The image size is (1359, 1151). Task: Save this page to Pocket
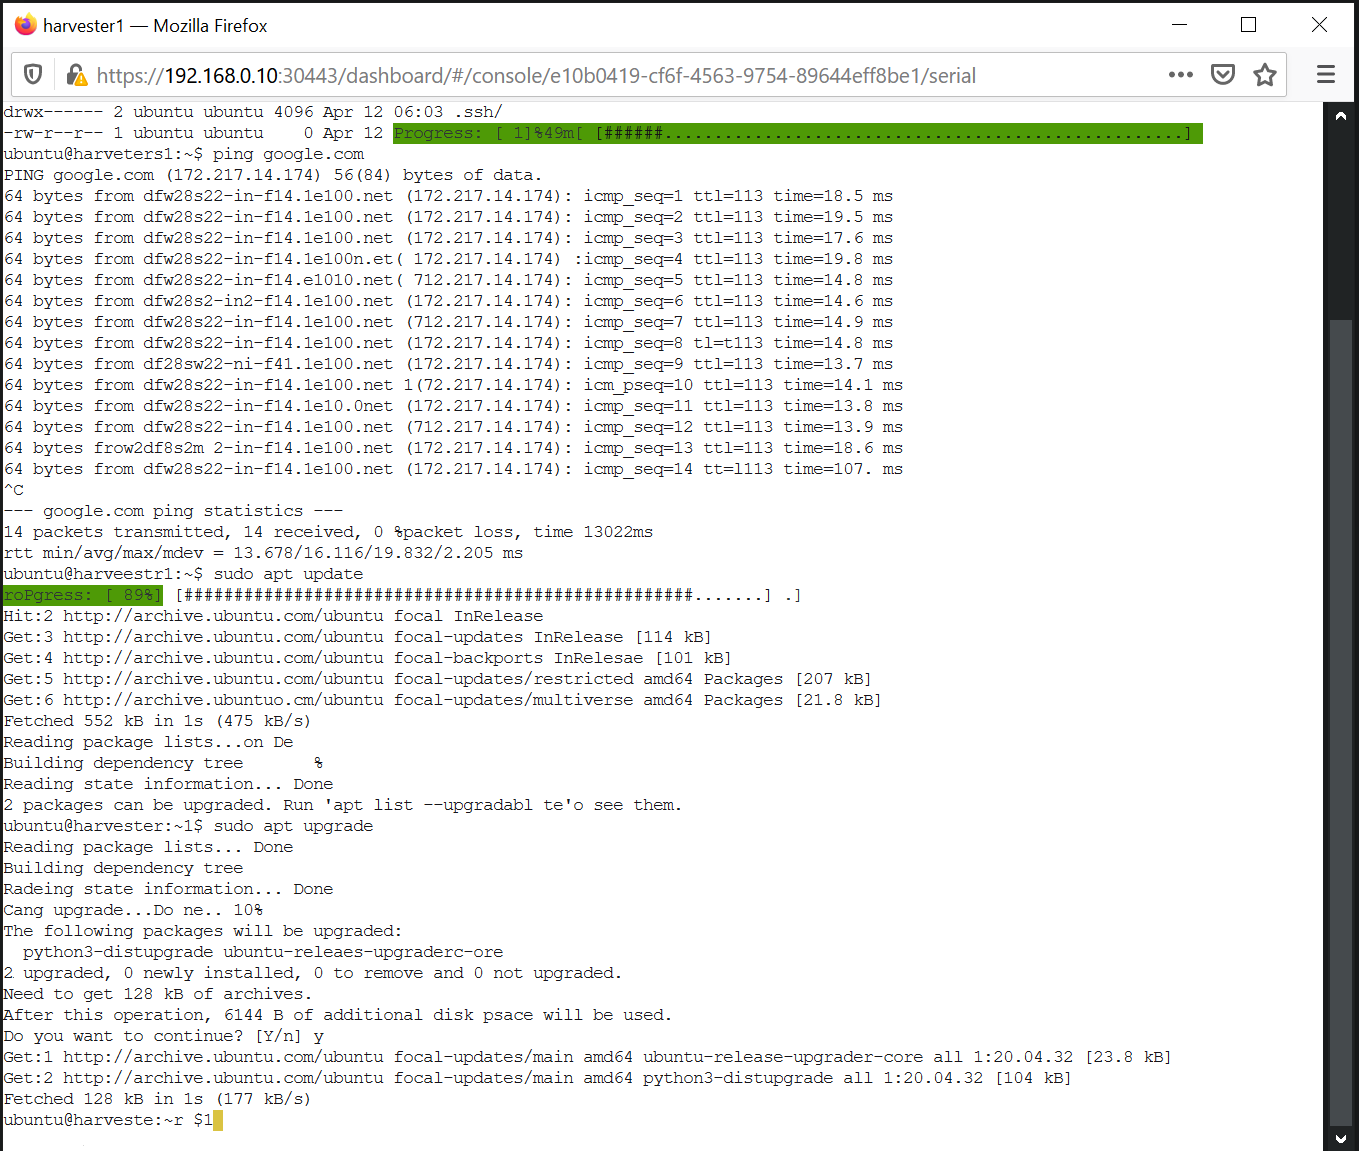[1222, 74]
